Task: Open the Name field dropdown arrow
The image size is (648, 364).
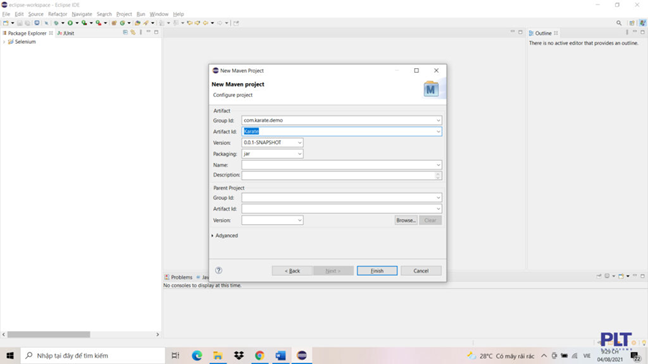Action: pos(438,165)
